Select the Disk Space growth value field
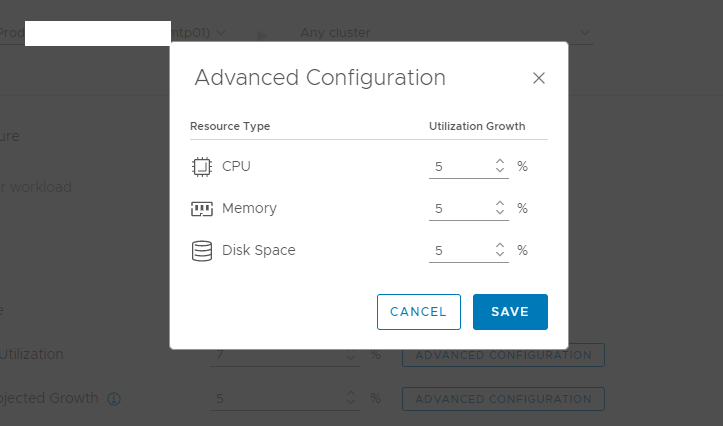Screen dimensions: 723x426 tap(460, 251)
